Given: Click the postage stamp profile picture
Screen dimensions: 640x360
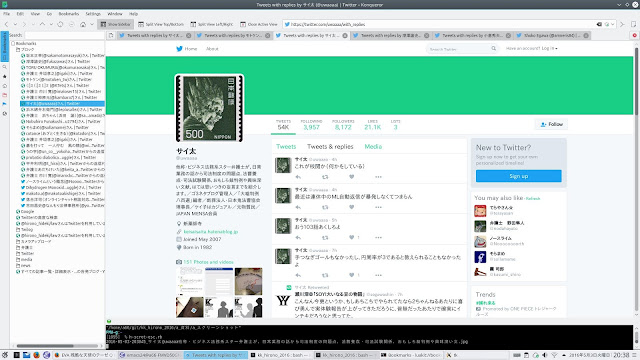Looking at the screenshot, I should tap(209, 108).
